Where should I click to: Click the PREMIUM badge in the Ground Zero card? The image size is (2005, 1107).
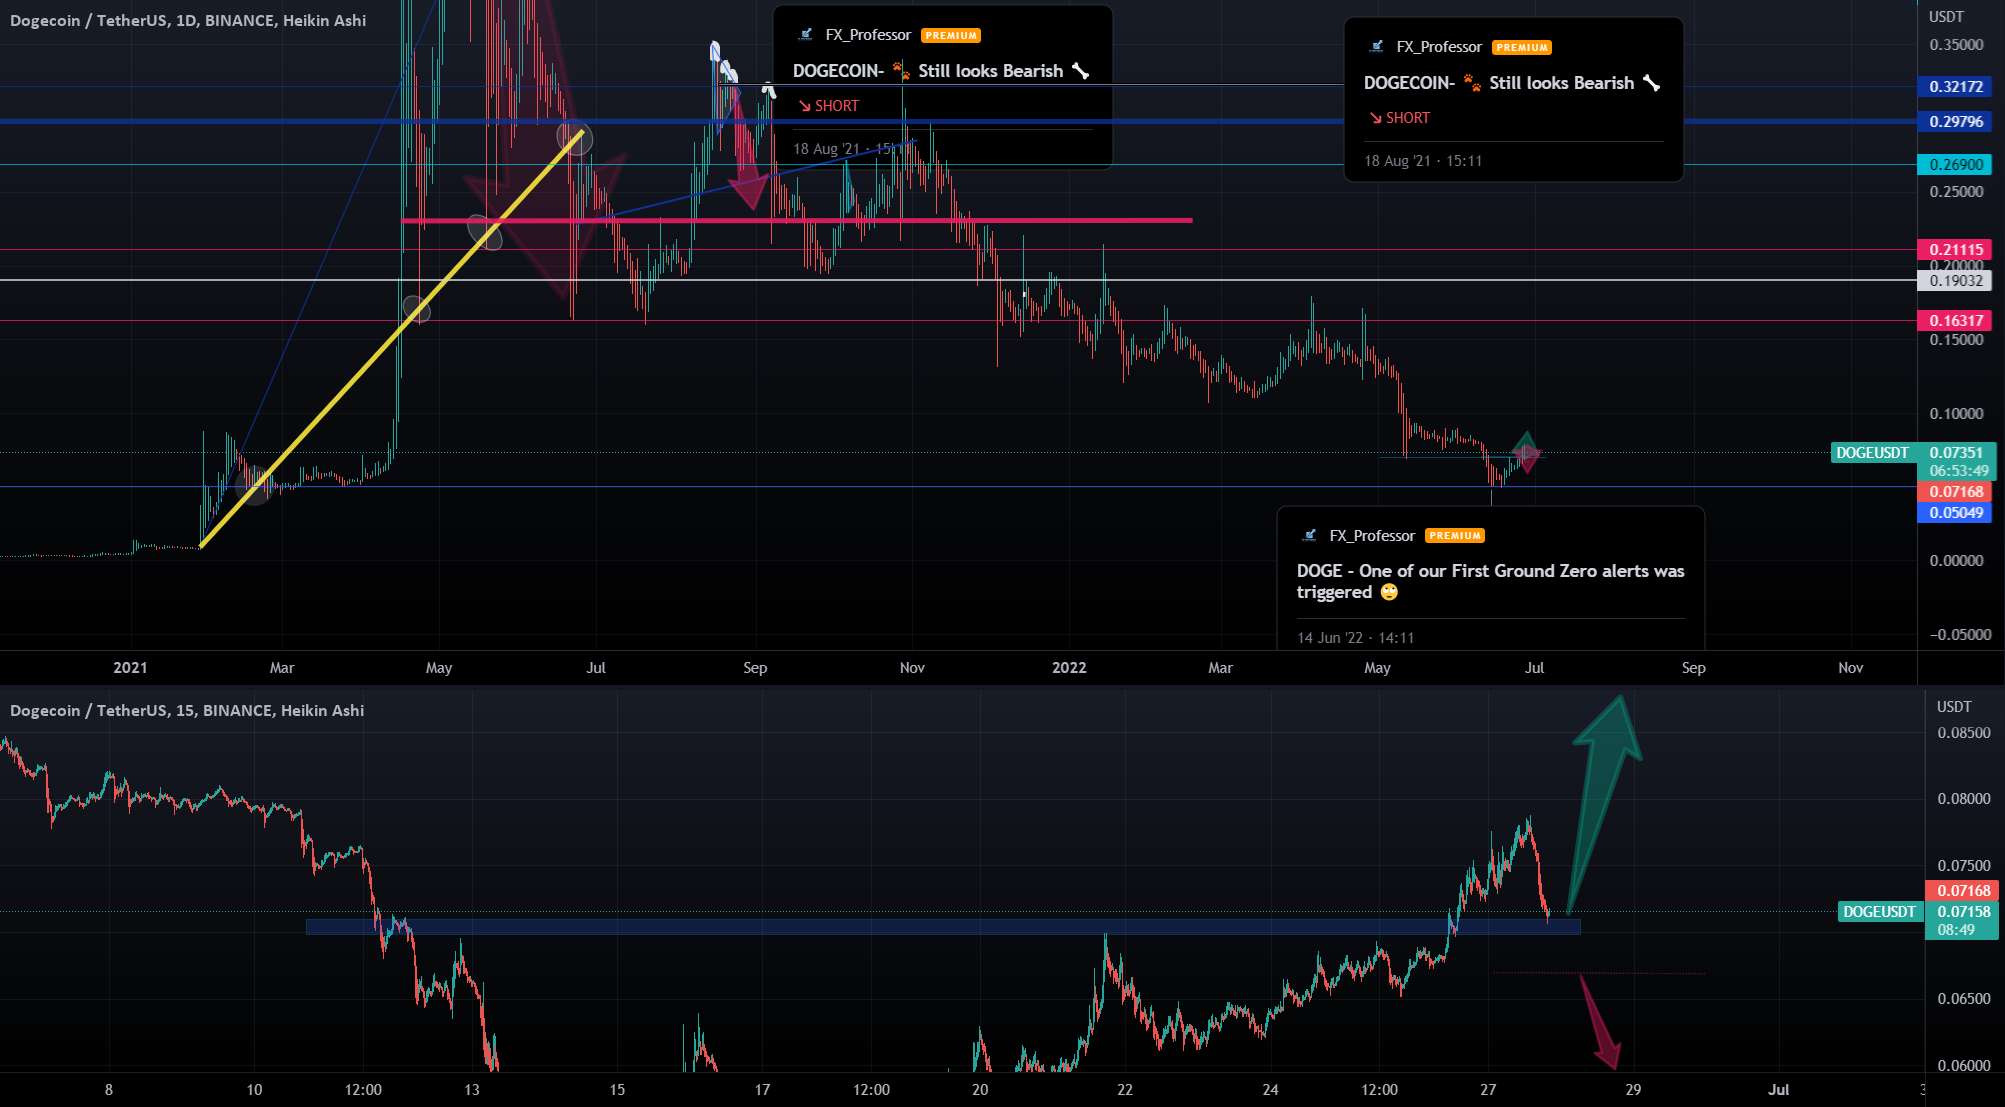pos(1455,536)
